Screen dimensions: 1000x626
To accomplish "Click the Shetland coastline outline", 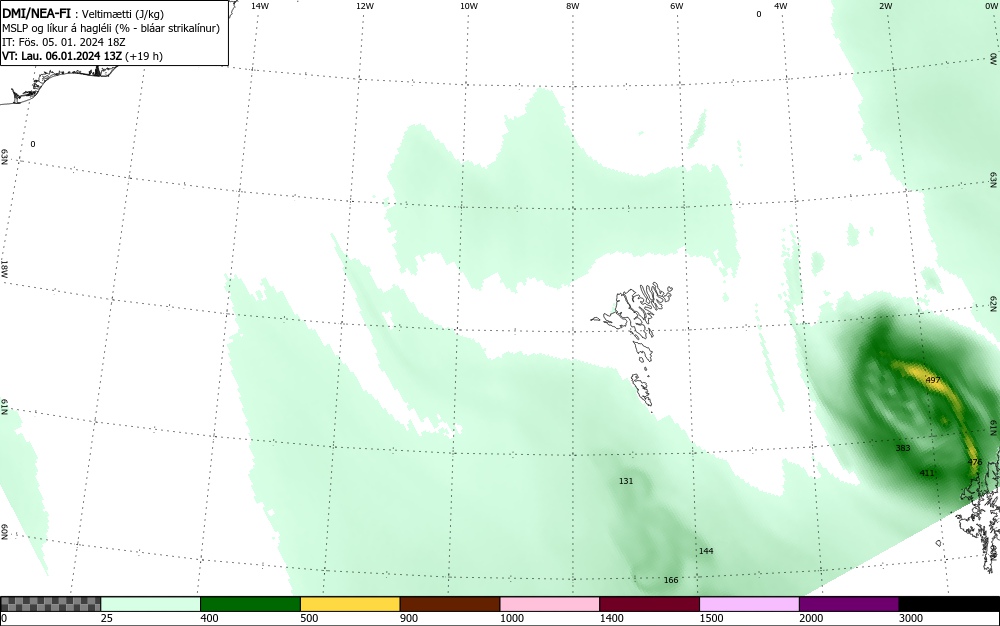I will click(979, 510).
